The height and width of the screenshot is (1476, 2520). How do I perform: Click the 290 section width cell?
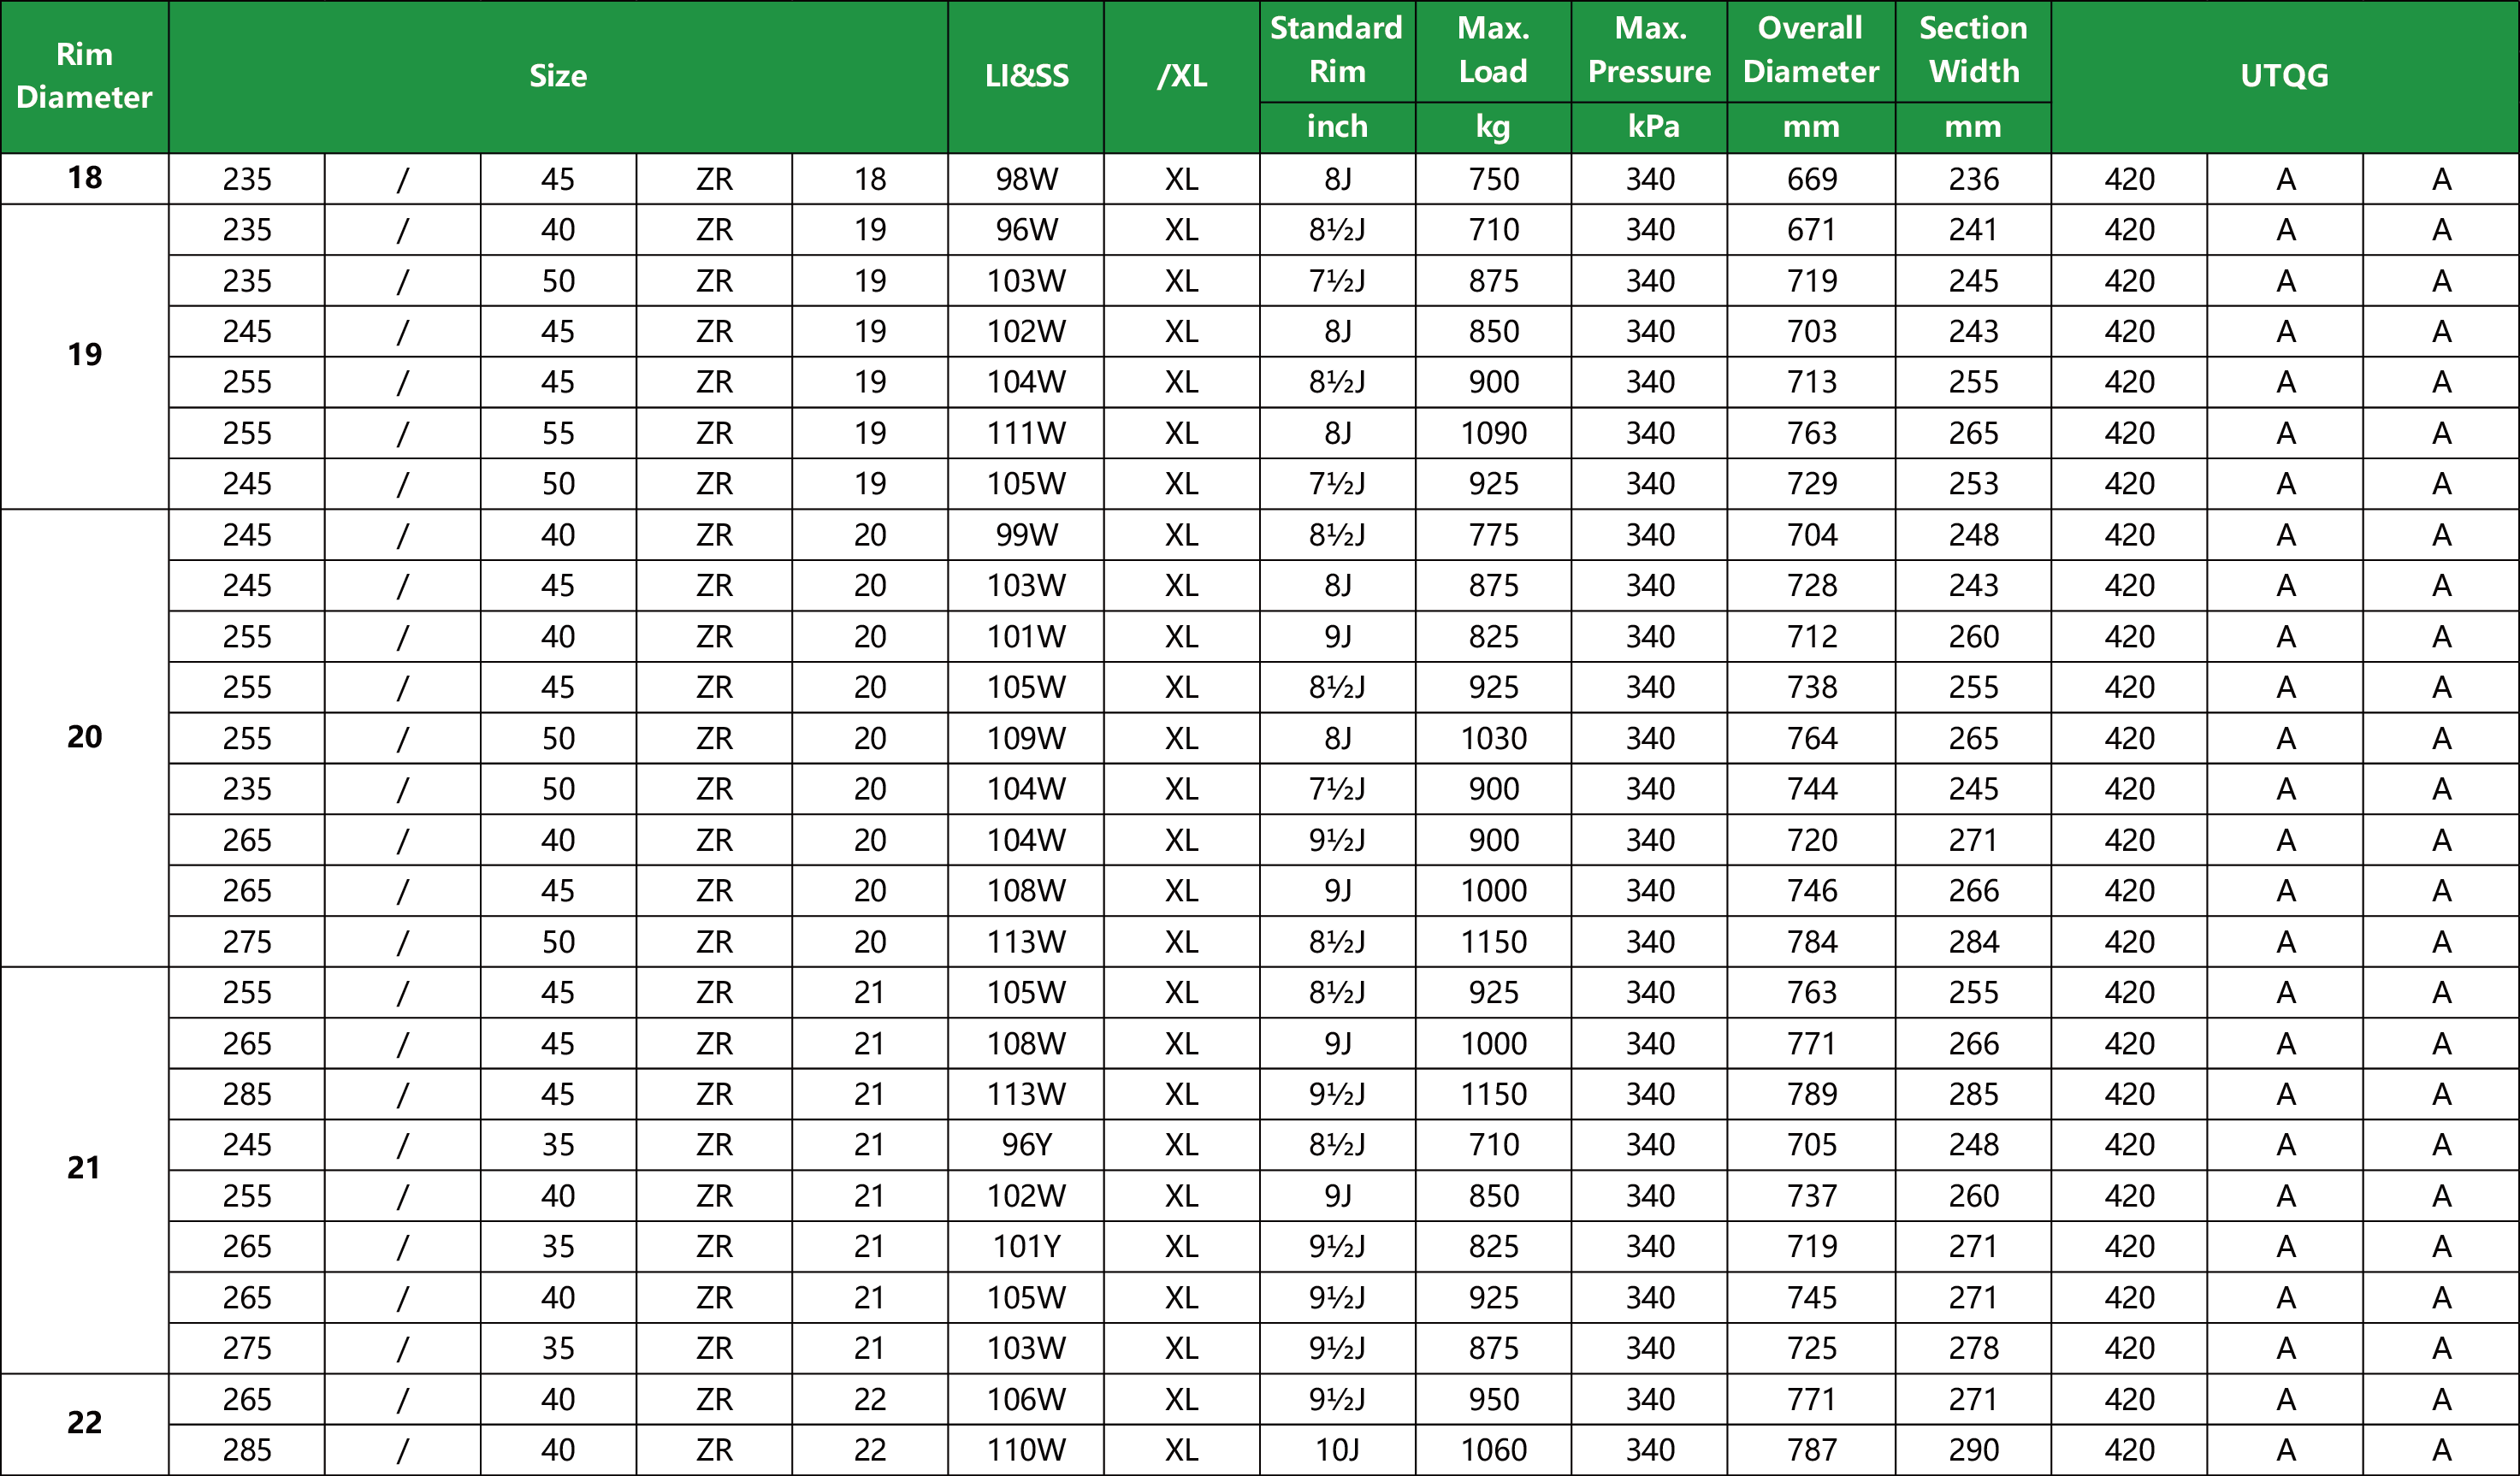pyautogui.click(x=1973, y=1449)
